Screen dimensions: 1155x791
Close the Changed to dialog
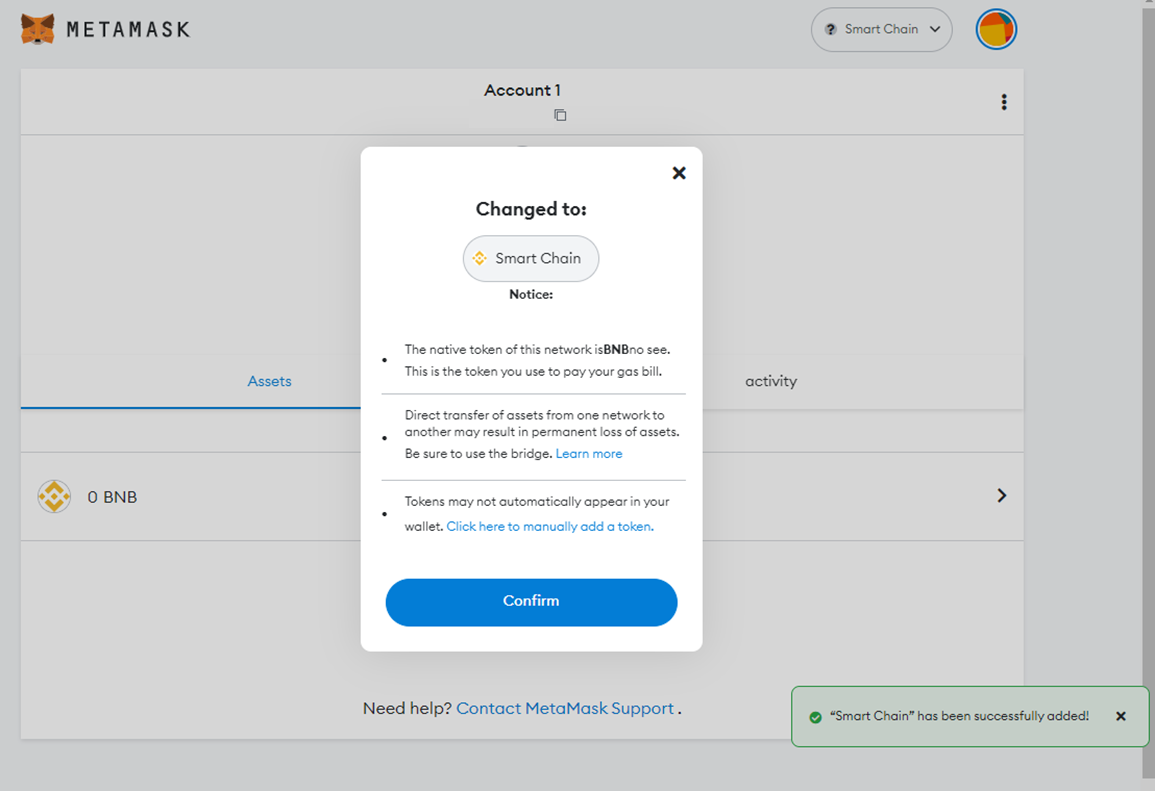point(679,173)
